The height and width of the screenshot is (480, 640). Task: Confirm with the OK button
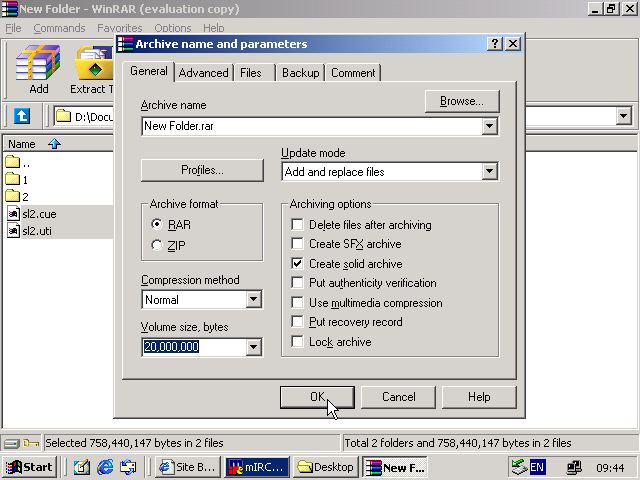click(317, 397)
